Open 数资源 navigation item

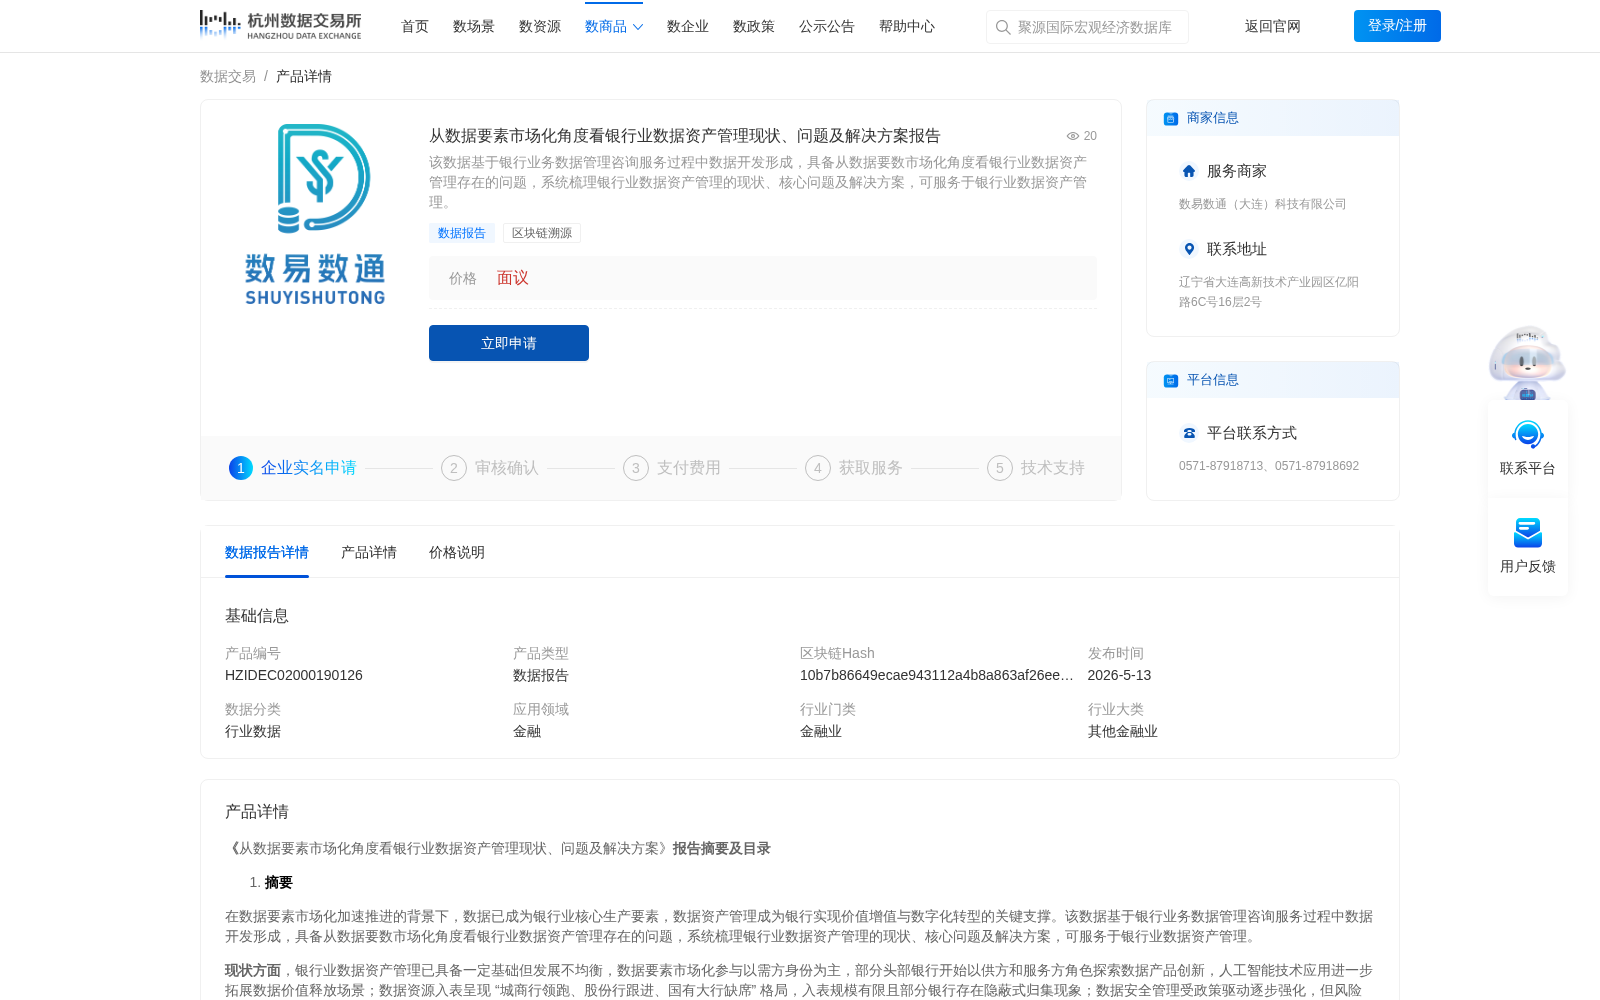click(x=540, y=26)
